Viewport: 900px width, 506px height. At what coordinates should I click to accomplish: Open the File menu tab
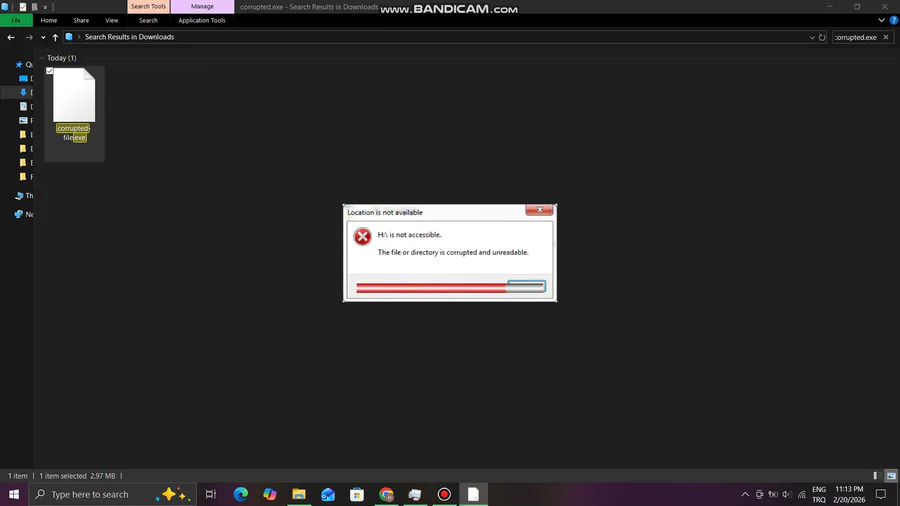pyautogui.click(x=16, y=20)
